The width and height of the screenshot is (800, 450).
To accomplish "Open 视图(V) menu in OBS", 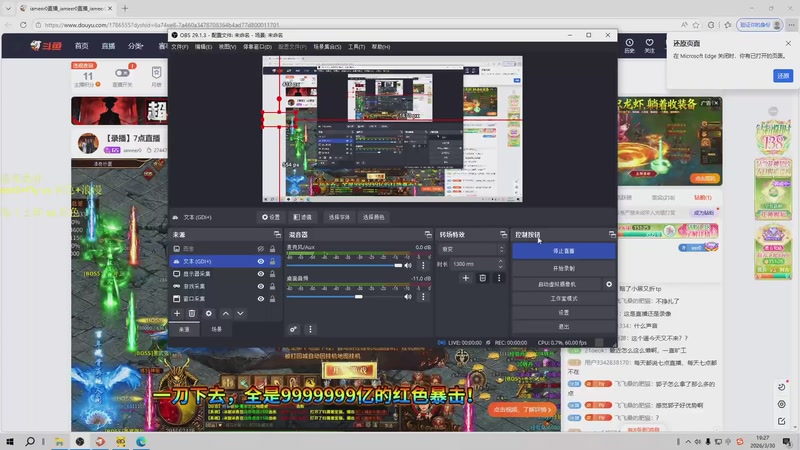I will 228,46.
